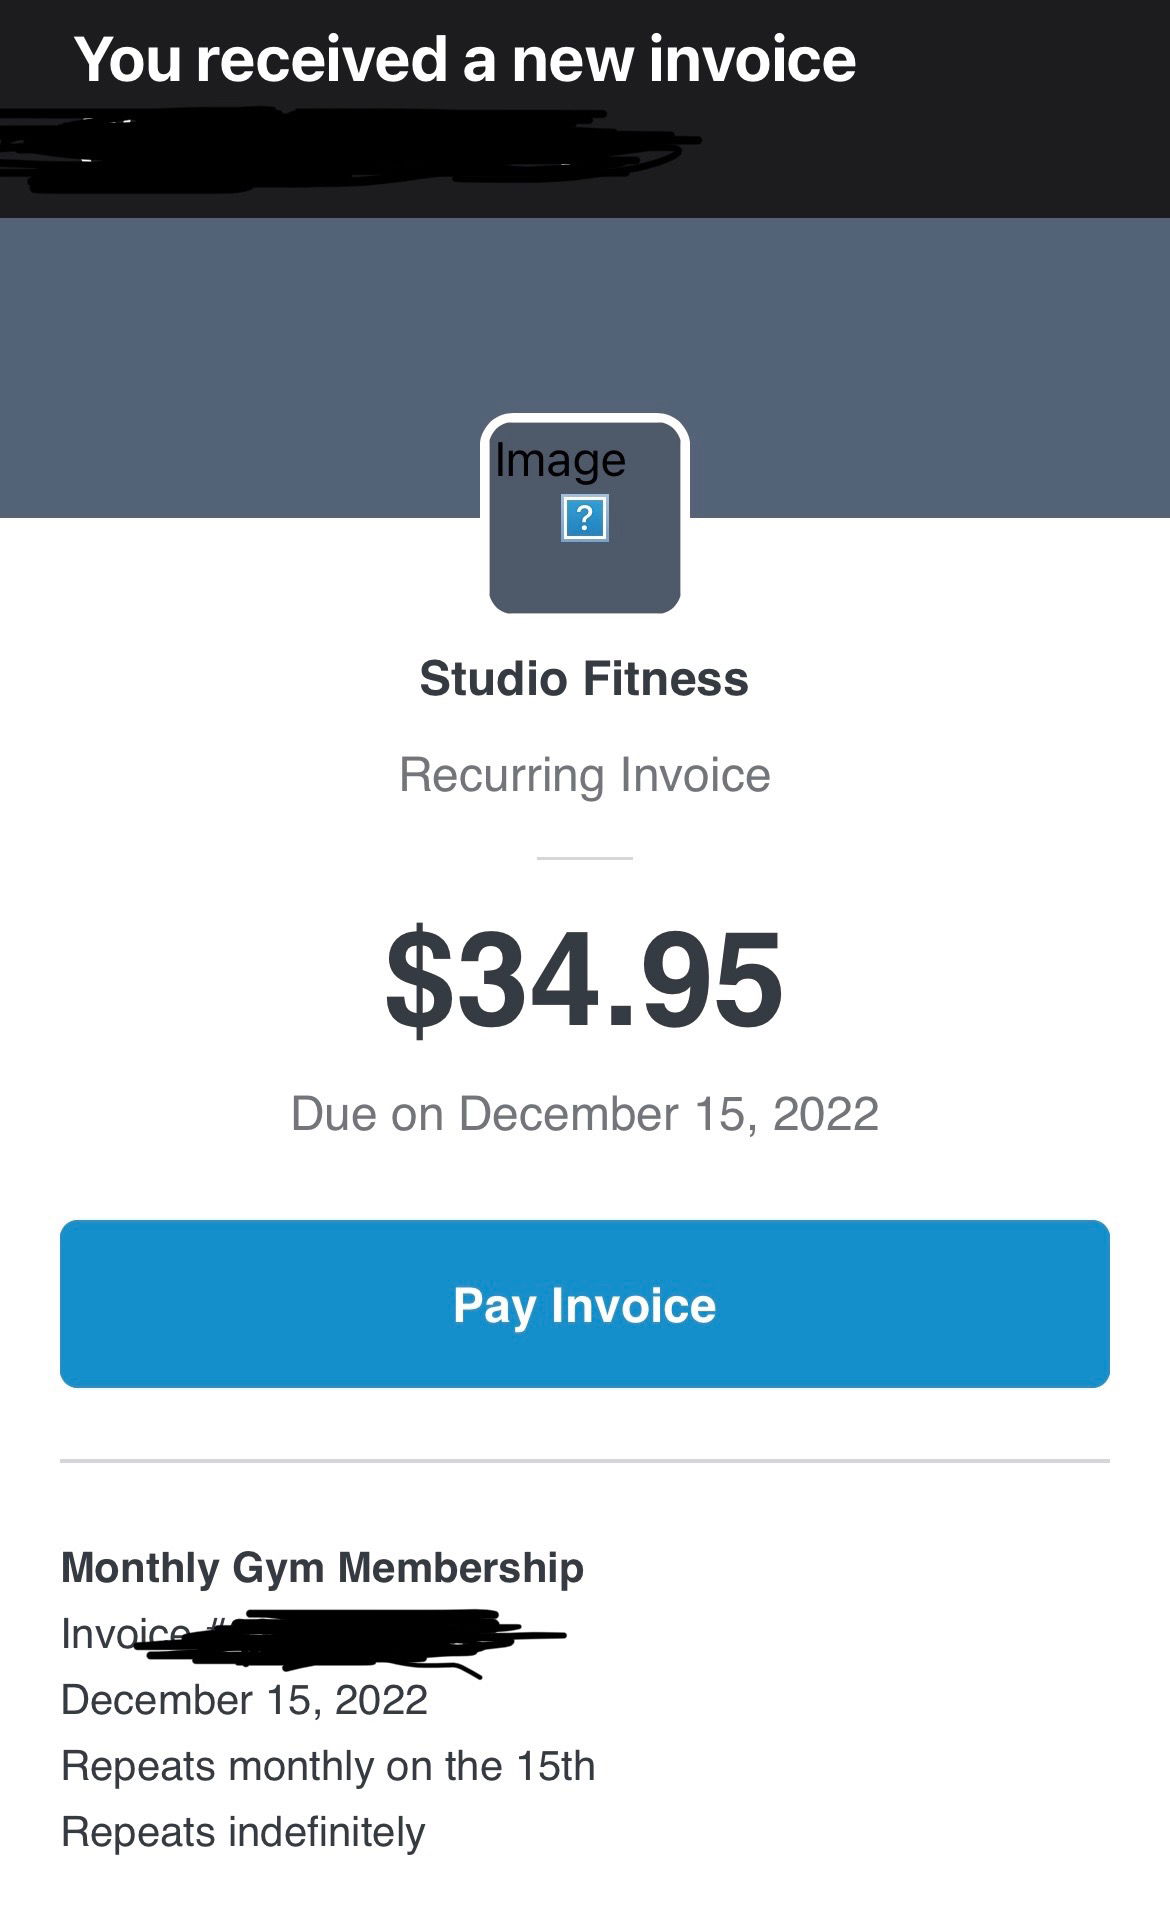
Task: Click the blacked-out invoice number scribble
Action: (360, 1638)
